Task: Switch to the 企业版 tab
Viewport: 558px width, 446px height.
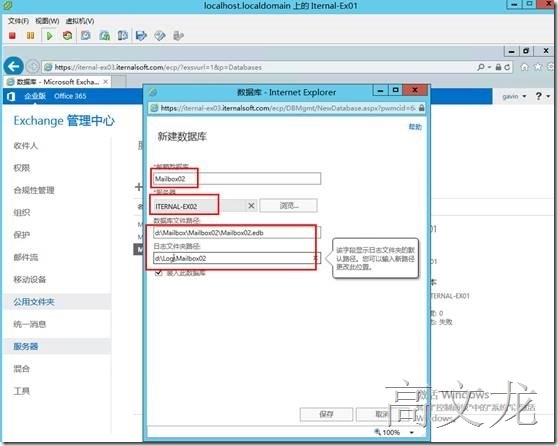Action: tap(35, 96)
